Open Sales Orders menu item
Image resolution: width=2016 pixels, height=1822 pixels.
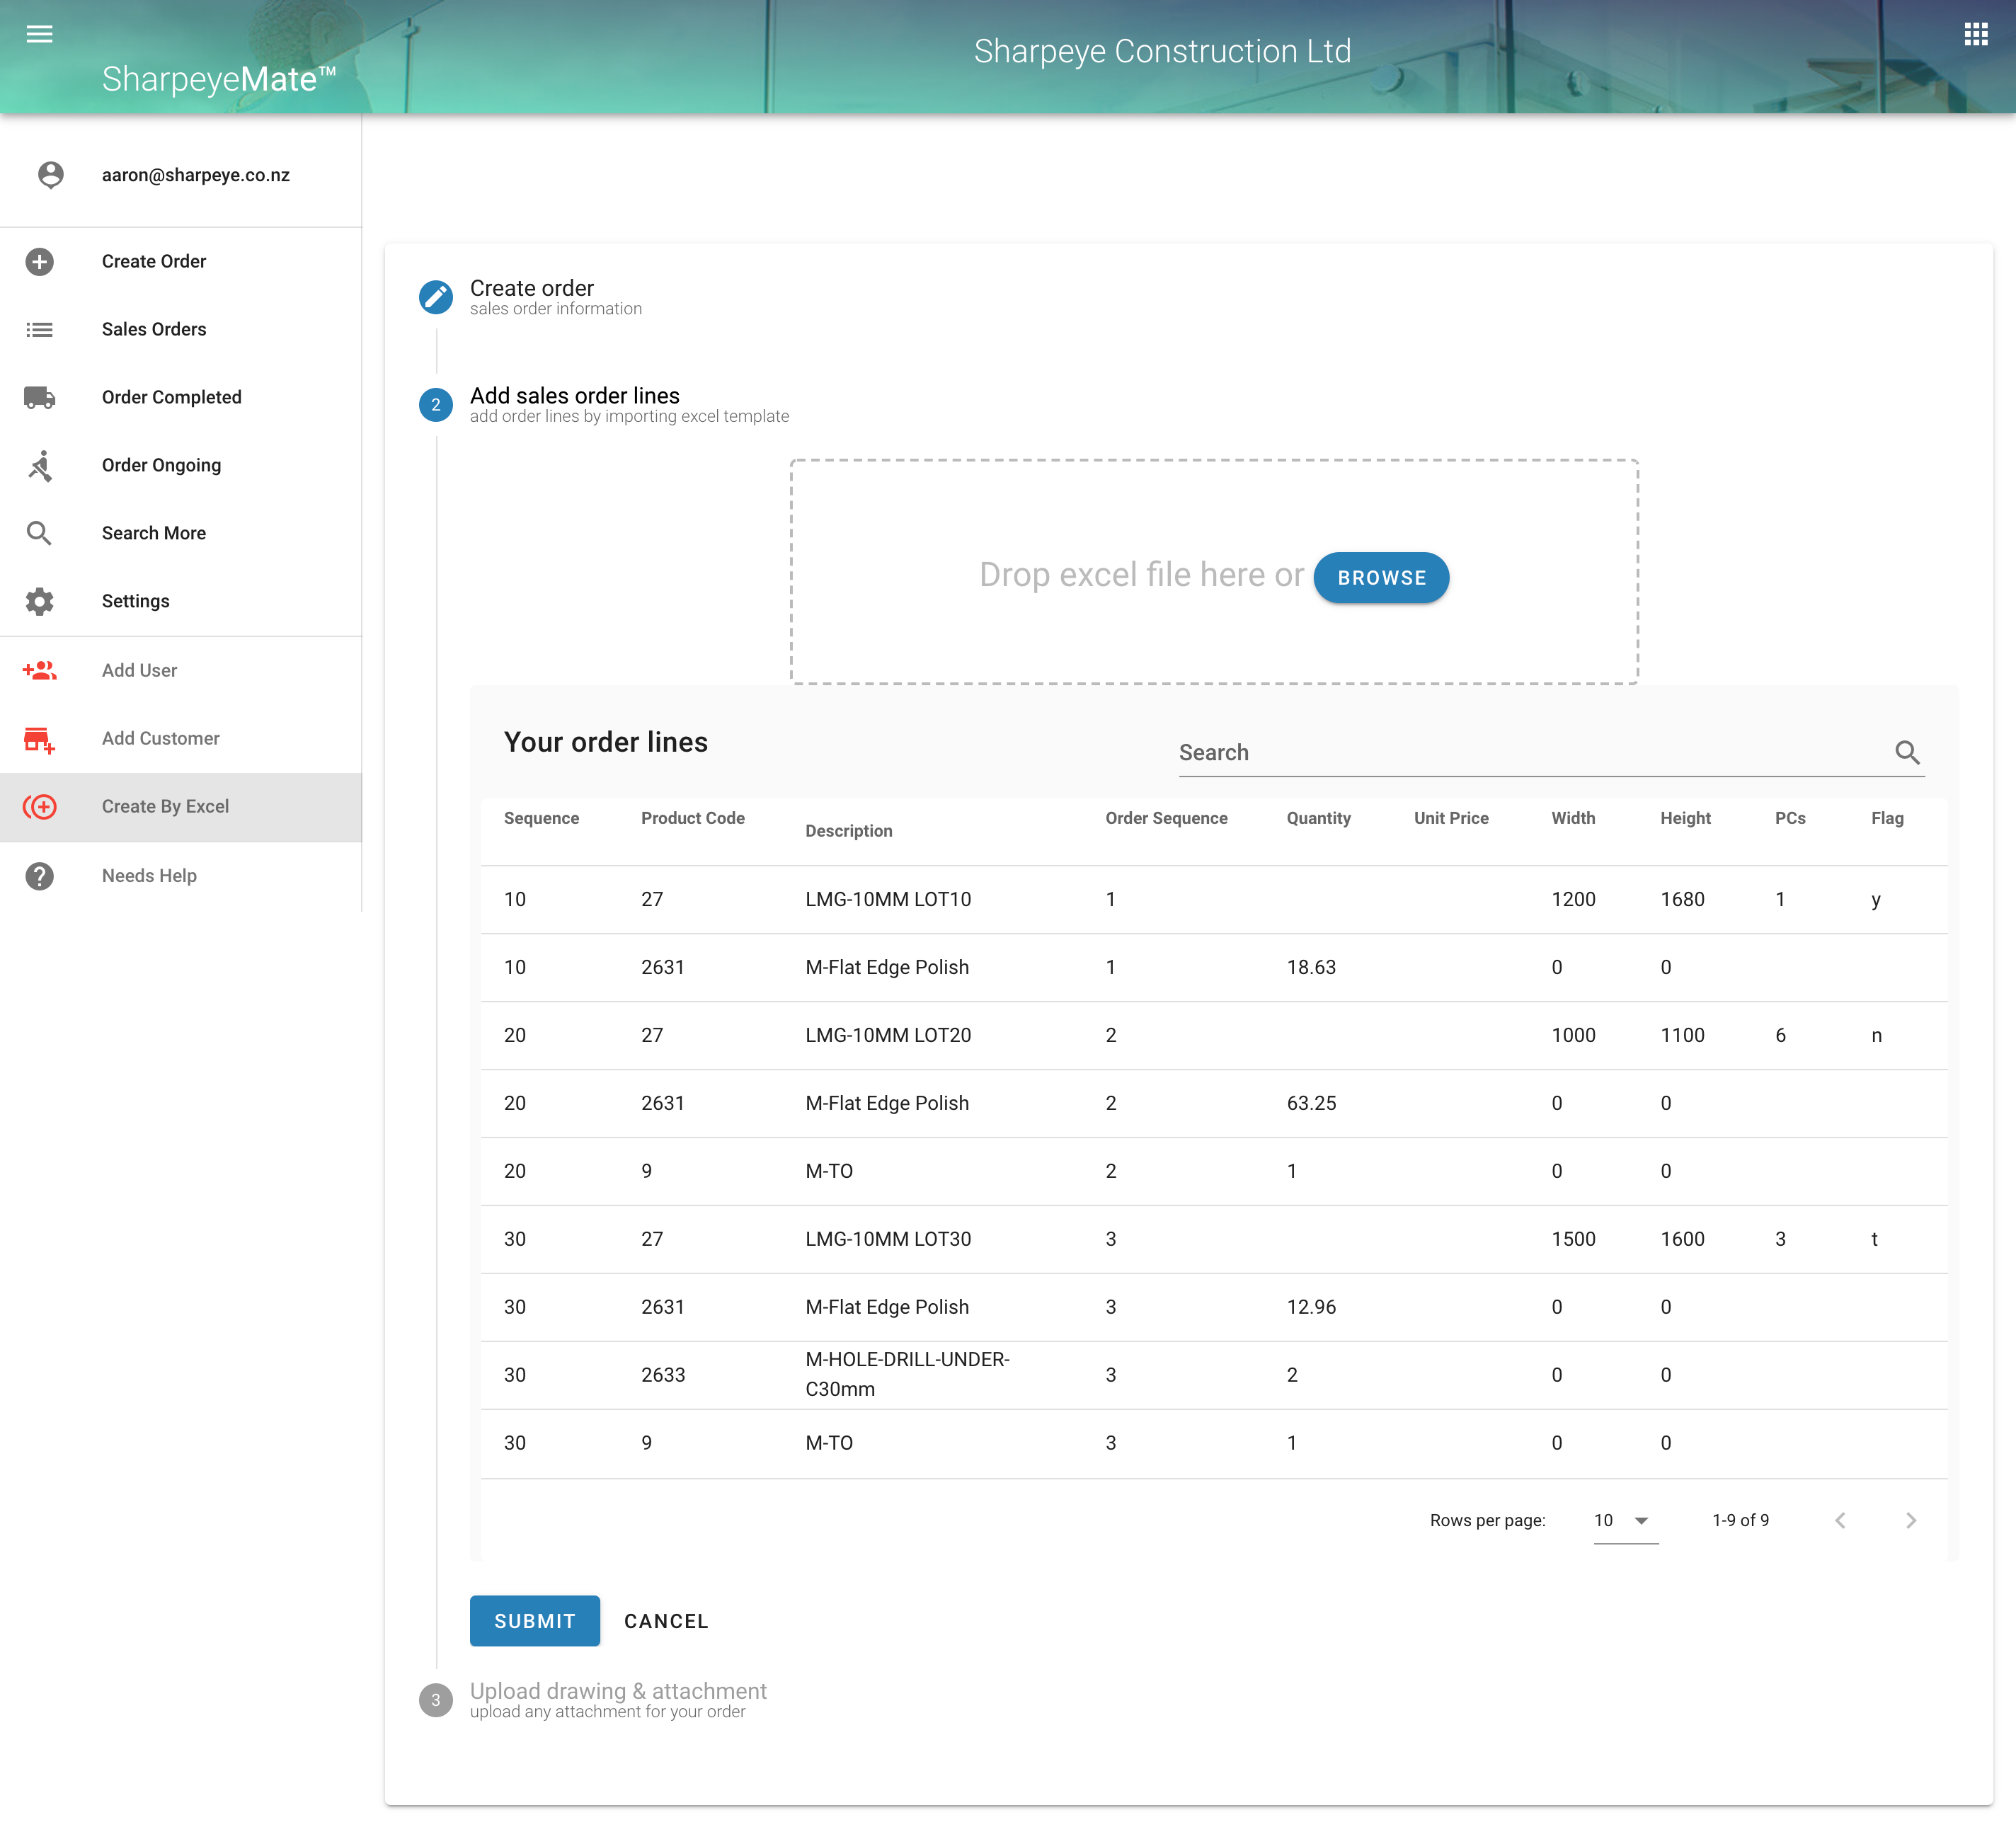click(x=154, y=329)
